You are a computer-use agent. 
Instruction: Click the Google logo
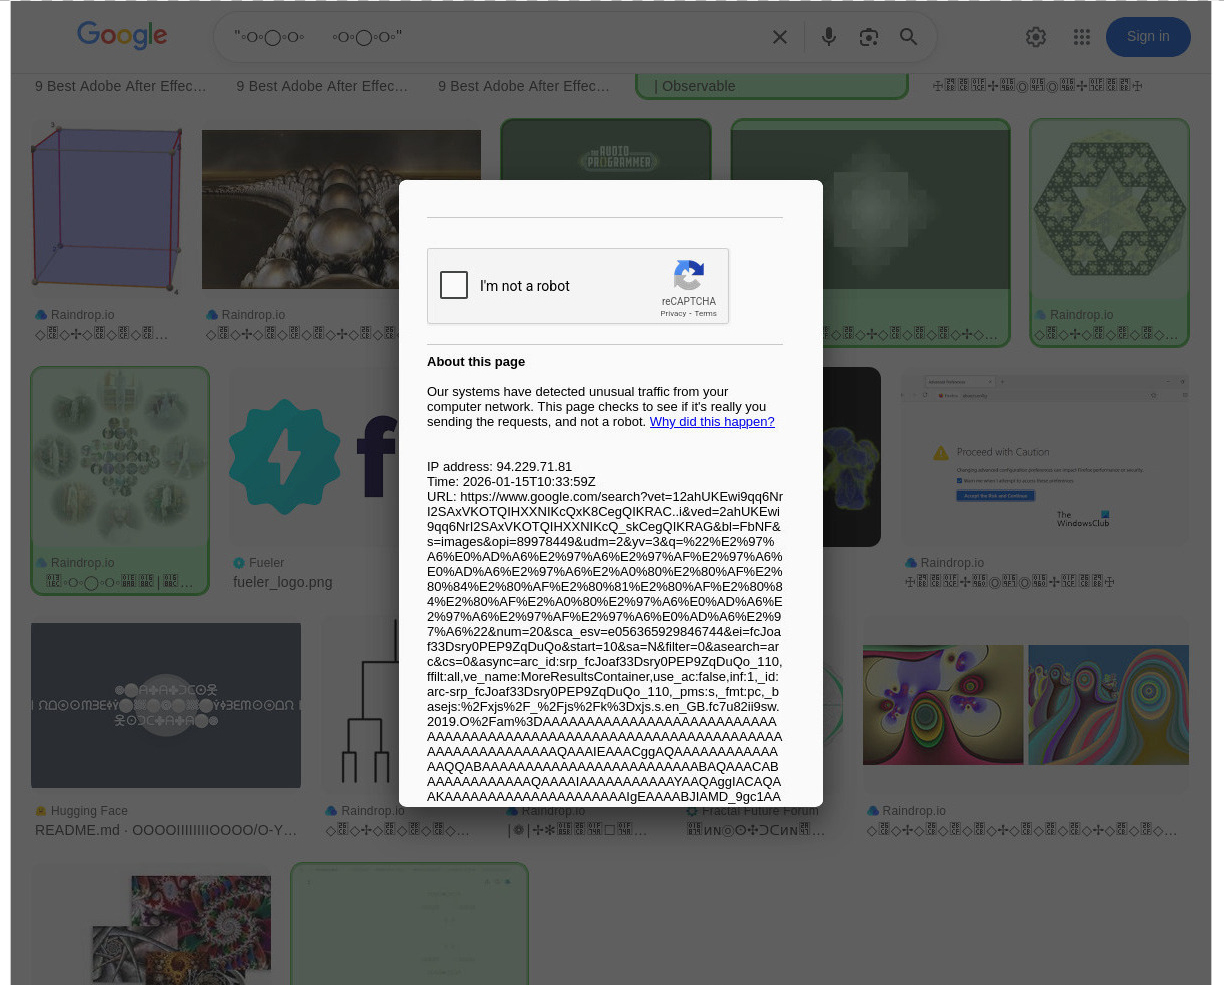[122, 36]
